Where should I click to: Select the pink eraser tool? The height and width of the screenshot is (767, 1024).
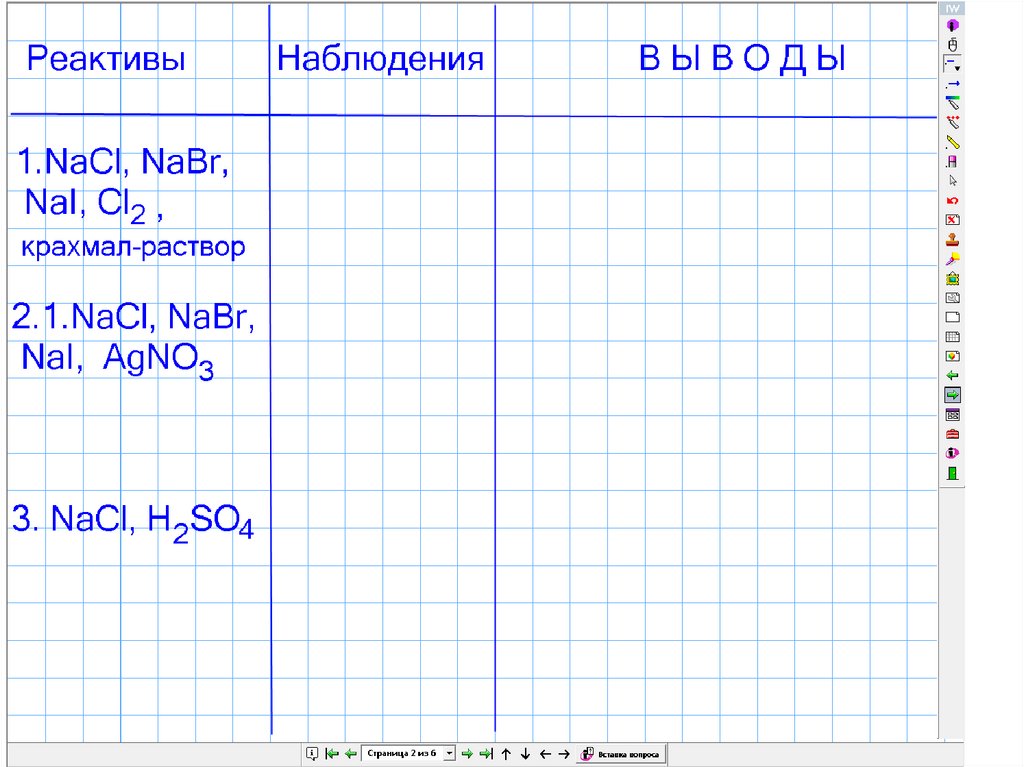pos(952,161)
